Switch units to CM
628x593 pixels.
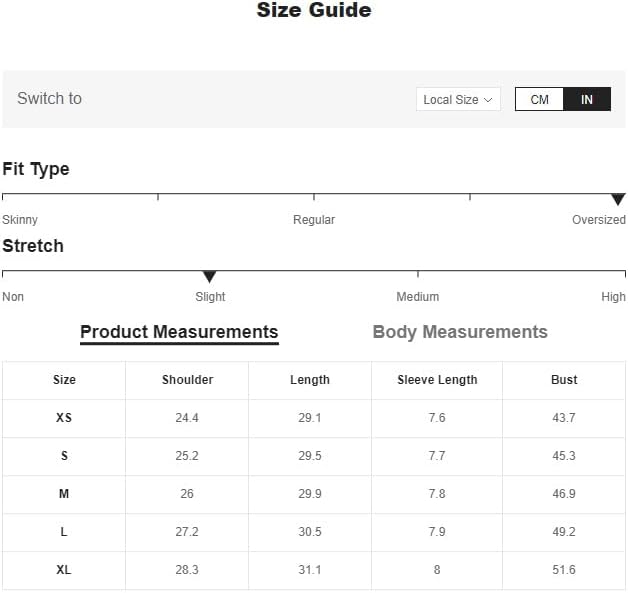pyautogui.click(x=539, y=99)
